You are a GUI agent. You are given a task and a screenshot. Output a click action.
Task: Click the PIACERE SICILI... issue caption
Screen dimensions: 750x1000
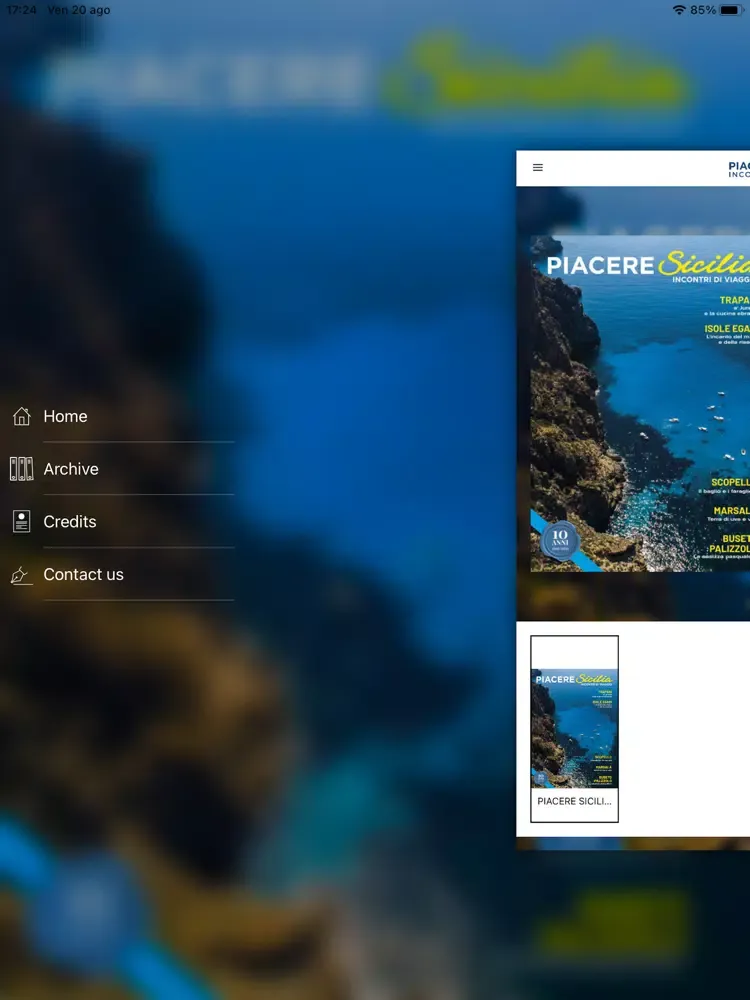click(x=575, y=802)
